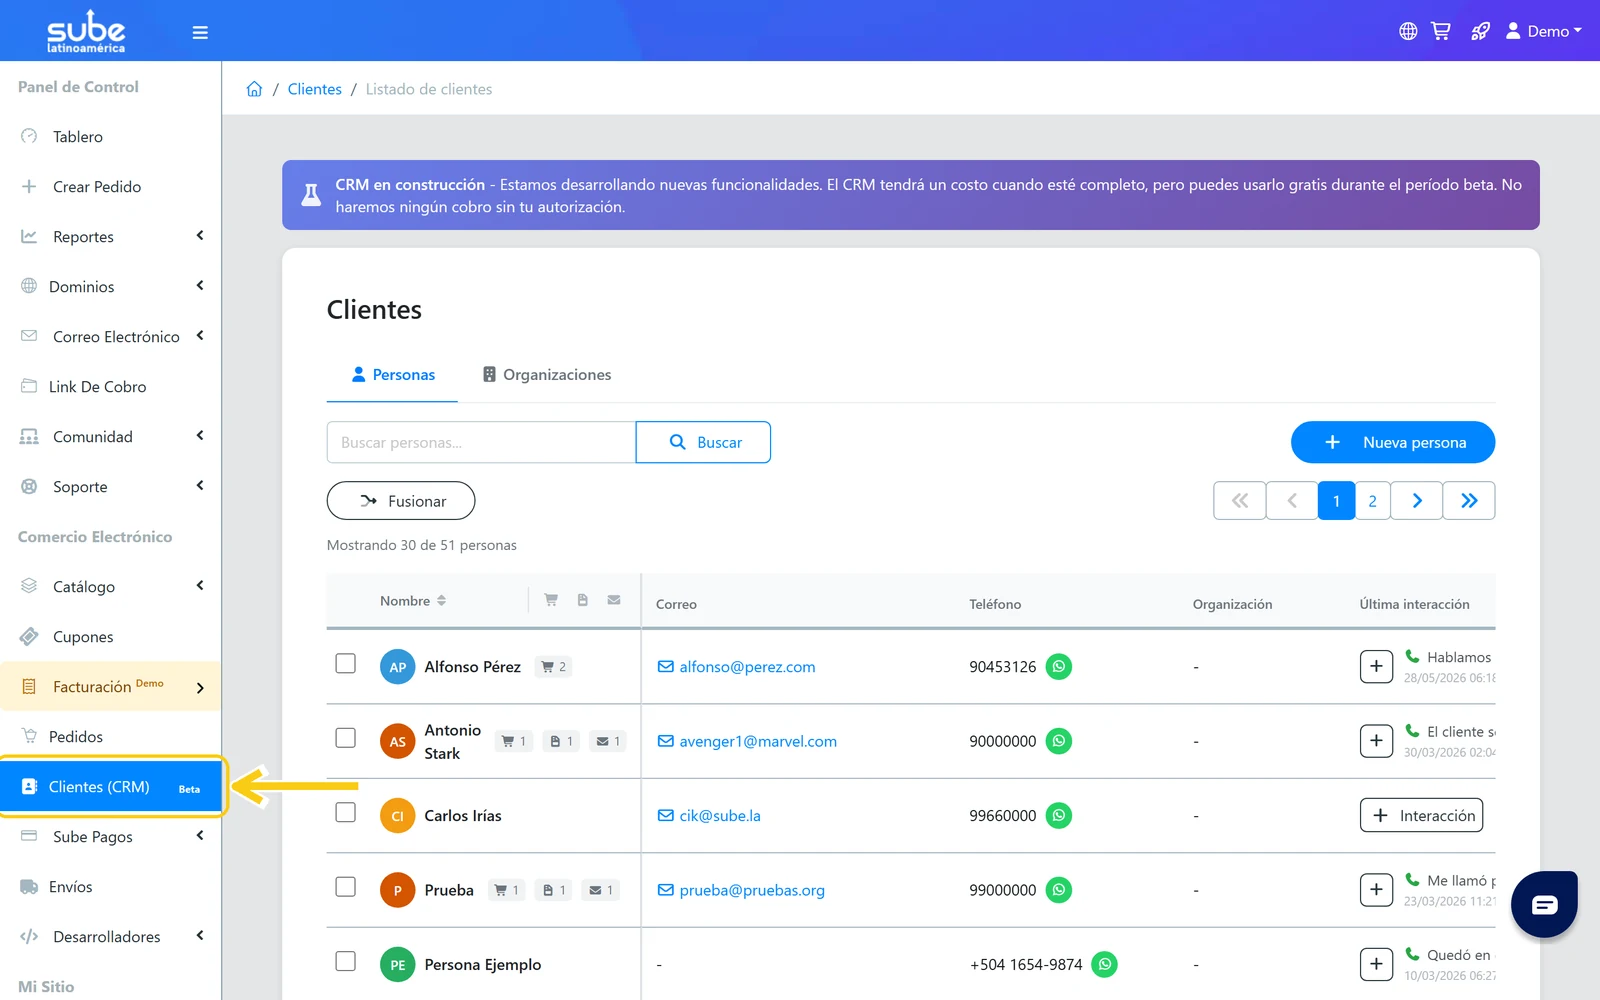Expand Facturación Demo menu
The width and height of the screenshot is (1600, 1000).
click(110, 686)
